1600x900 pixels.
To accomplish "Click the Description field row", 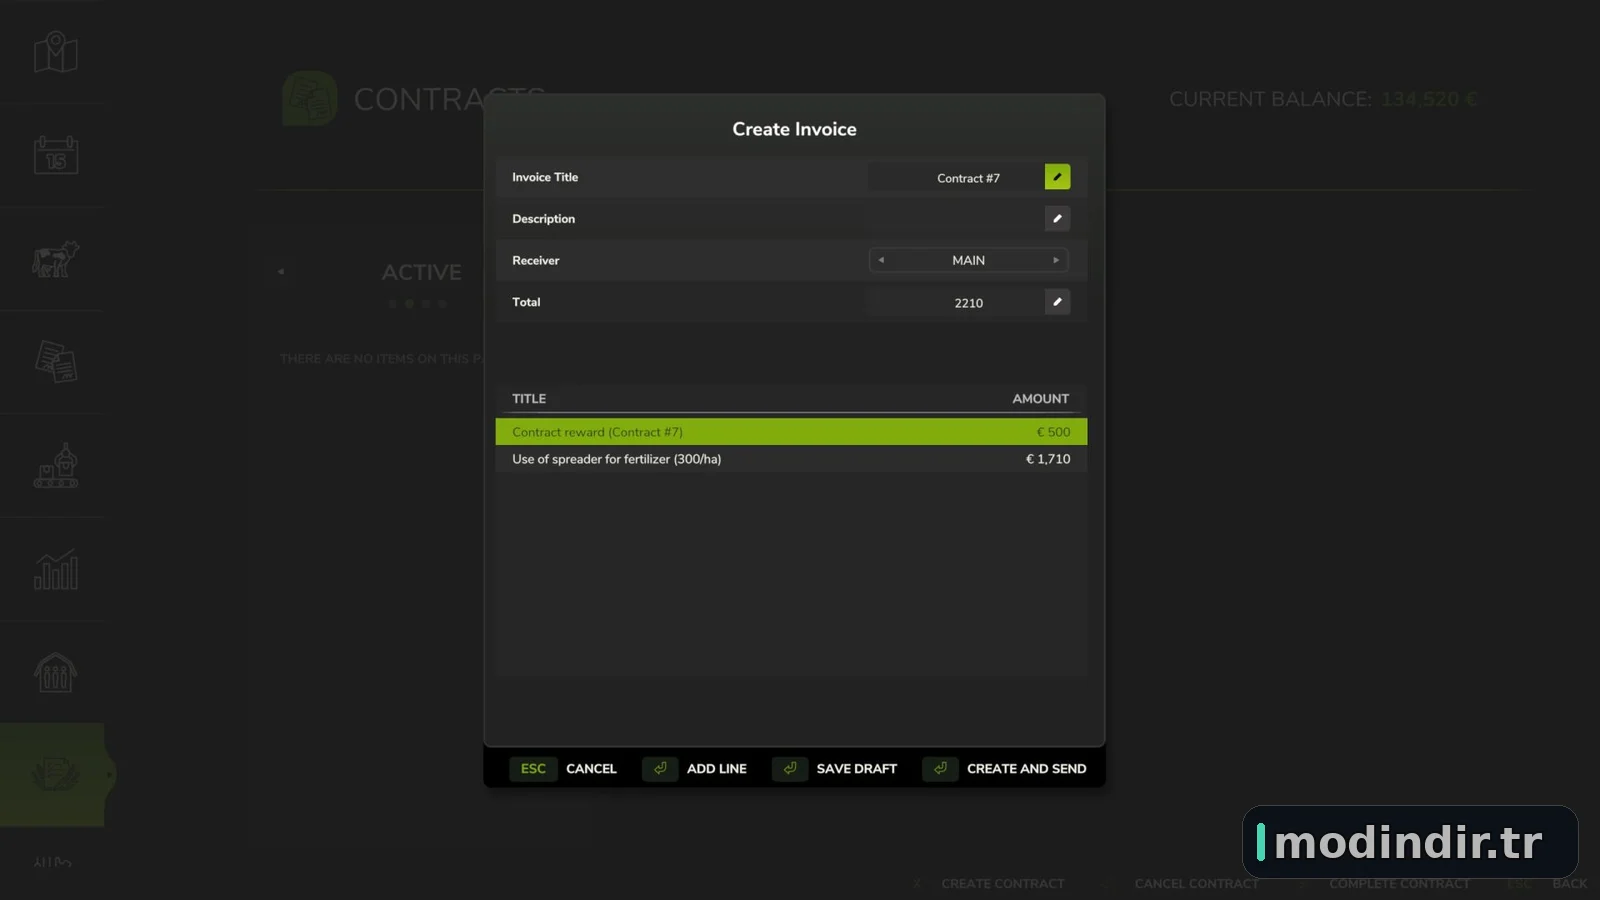I will point(791,219).
